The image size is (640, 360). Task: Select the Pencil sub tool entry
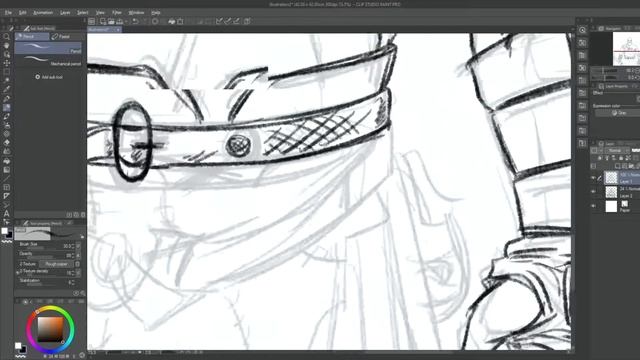[48, 48]
